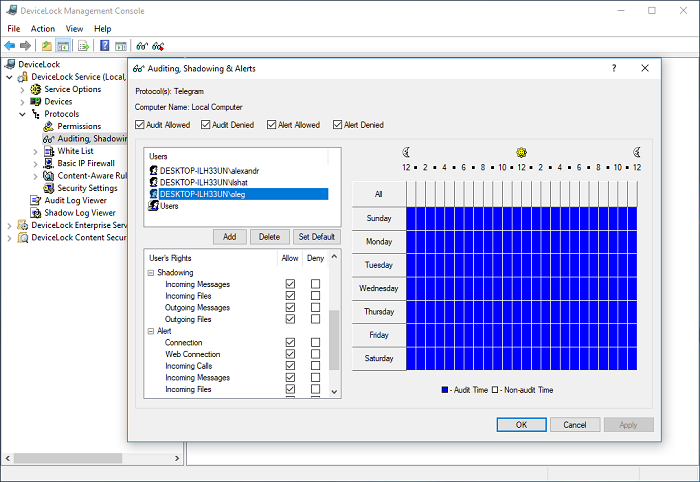Collapse the Shadowing rights group
Image resolution: width=700 pixels, height=482 pixels.
coord(151,273)
